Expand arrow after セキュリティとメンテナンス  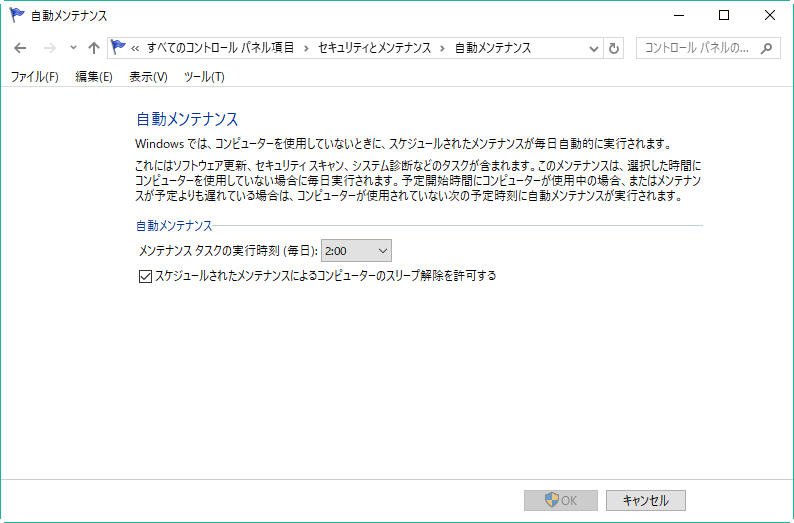[443, 48]
